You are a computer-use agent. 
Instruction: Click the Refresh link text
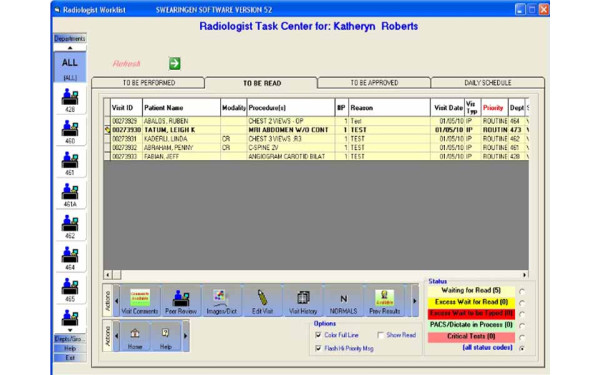(x=127, y=64)
